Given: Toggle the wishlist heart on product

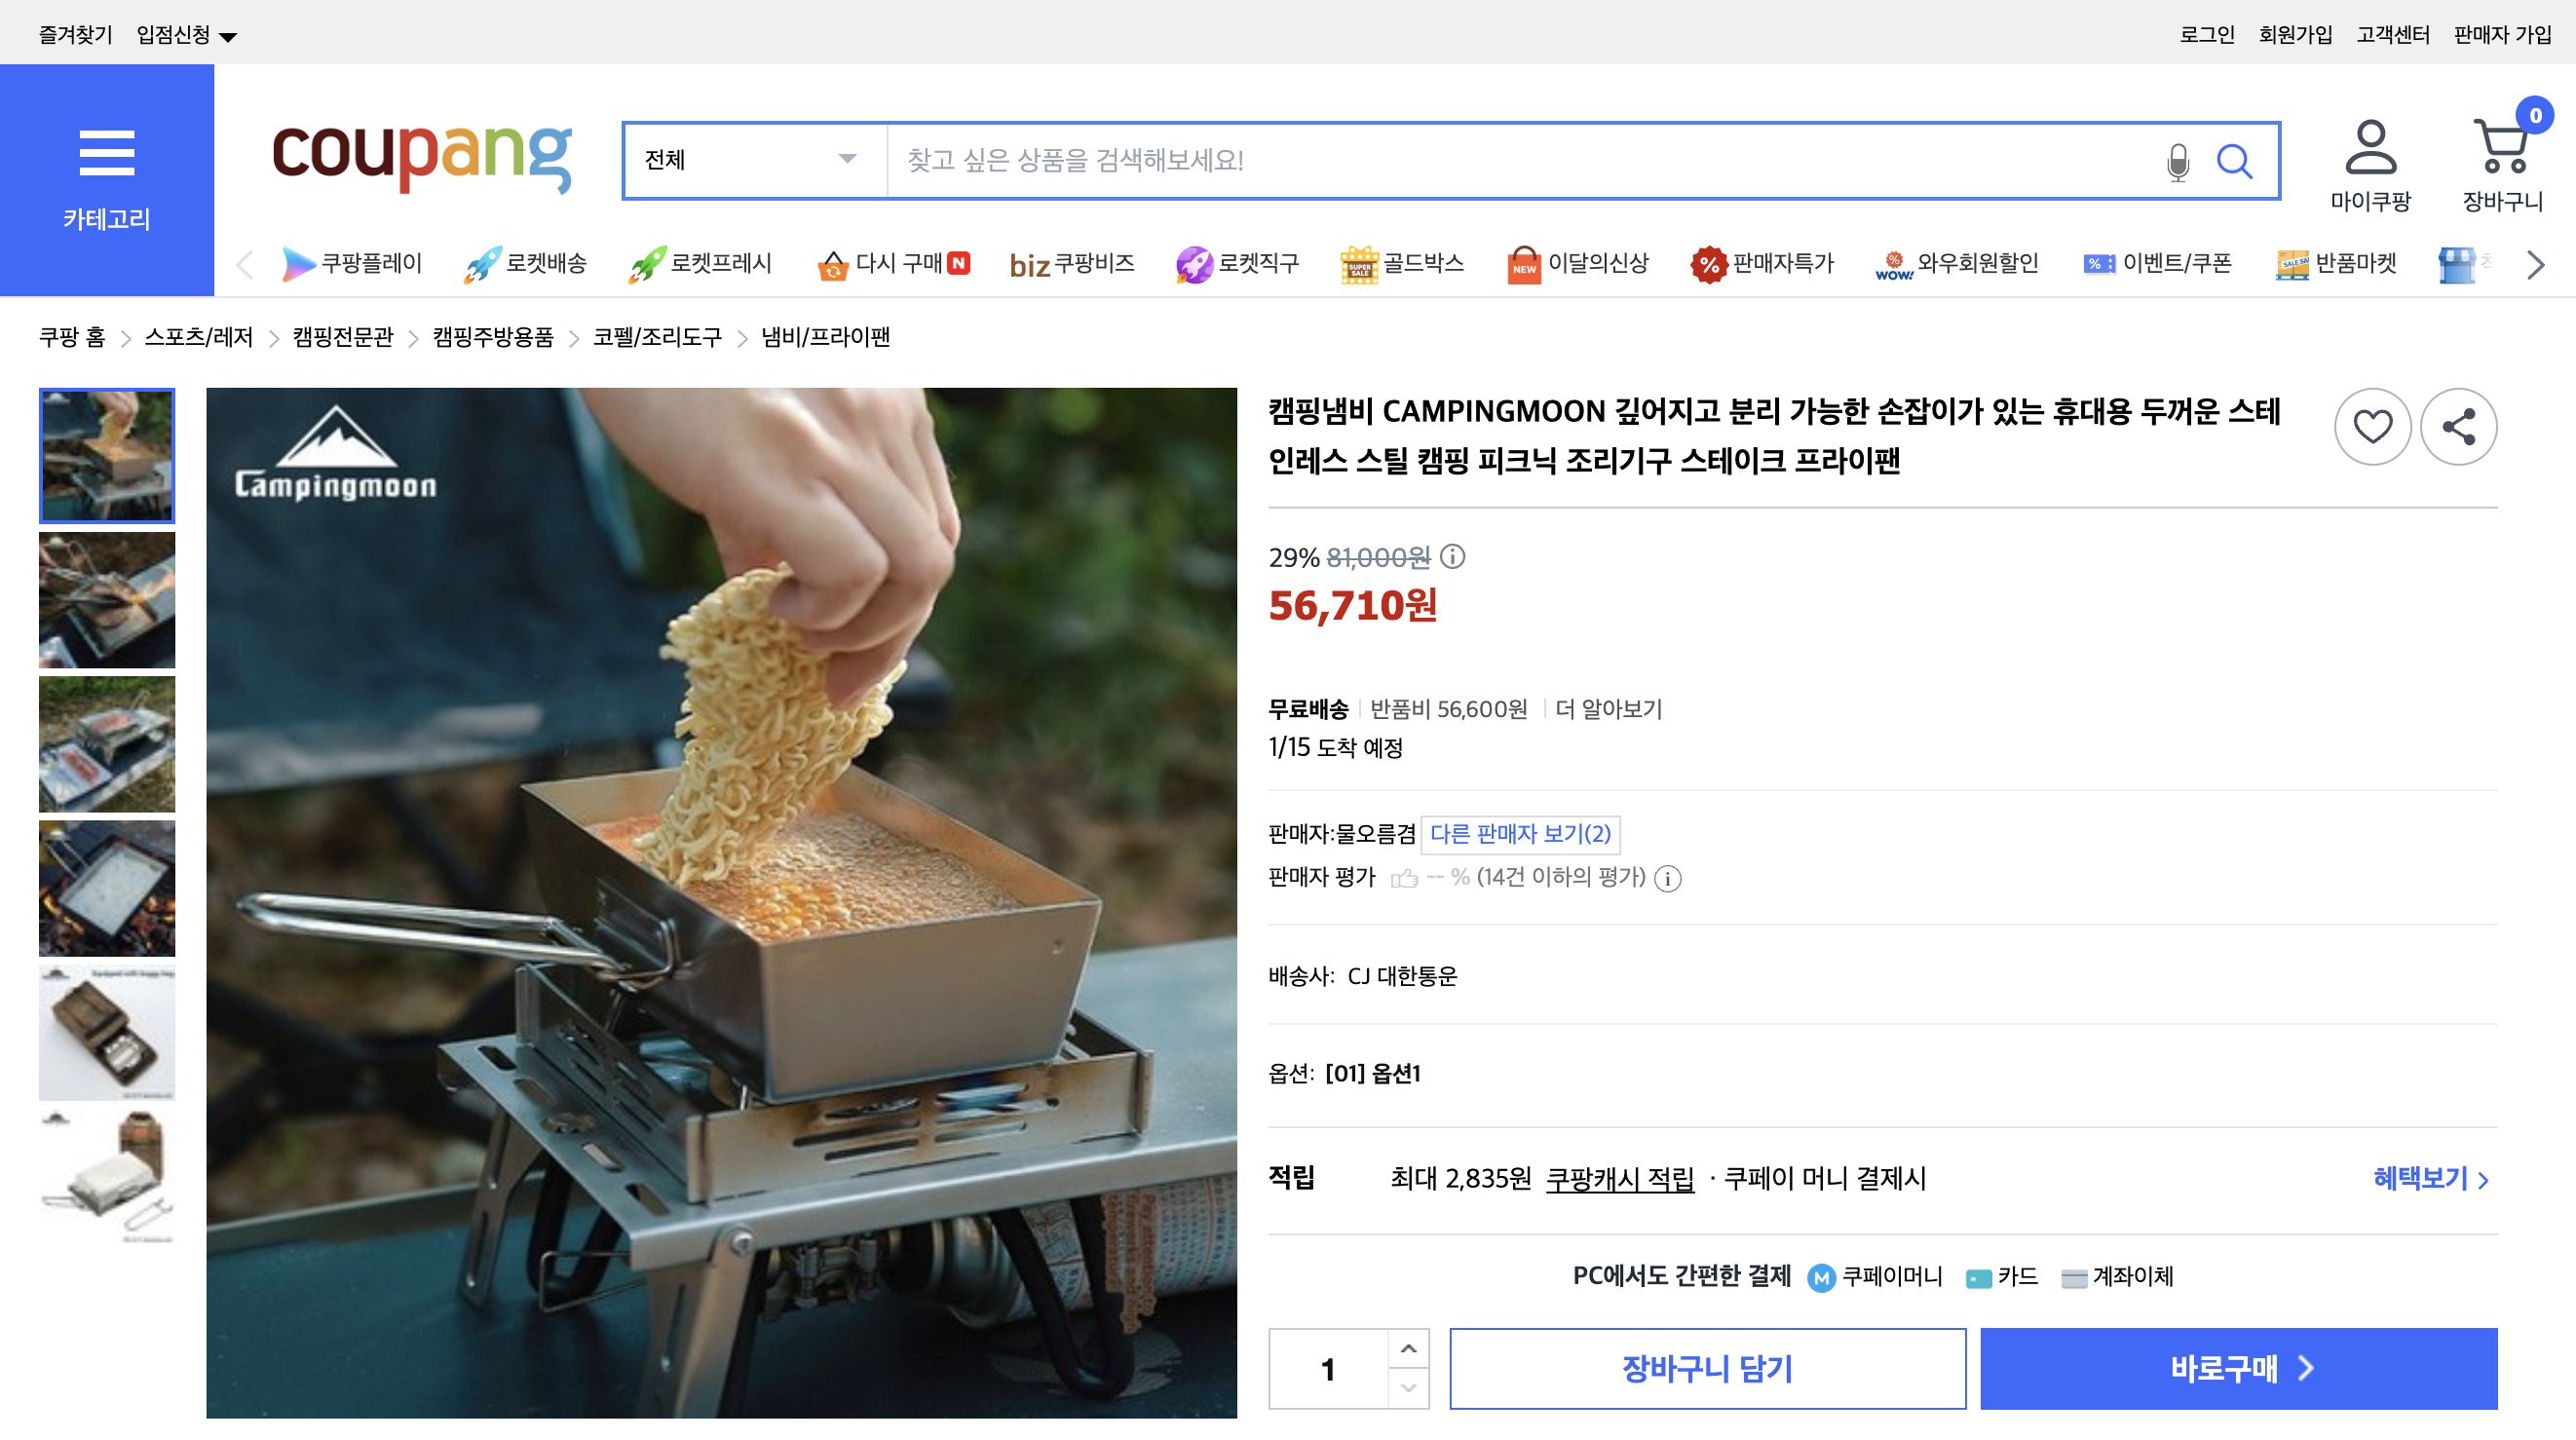Looking at the screenshot, I should (2372, 425).
